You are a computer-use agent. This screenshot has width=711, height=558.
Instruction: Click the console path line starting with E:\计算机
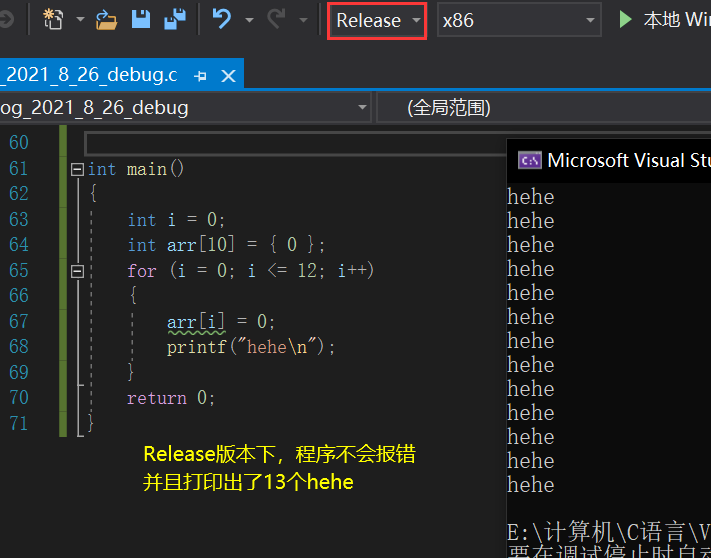click(x=609, y=532)
